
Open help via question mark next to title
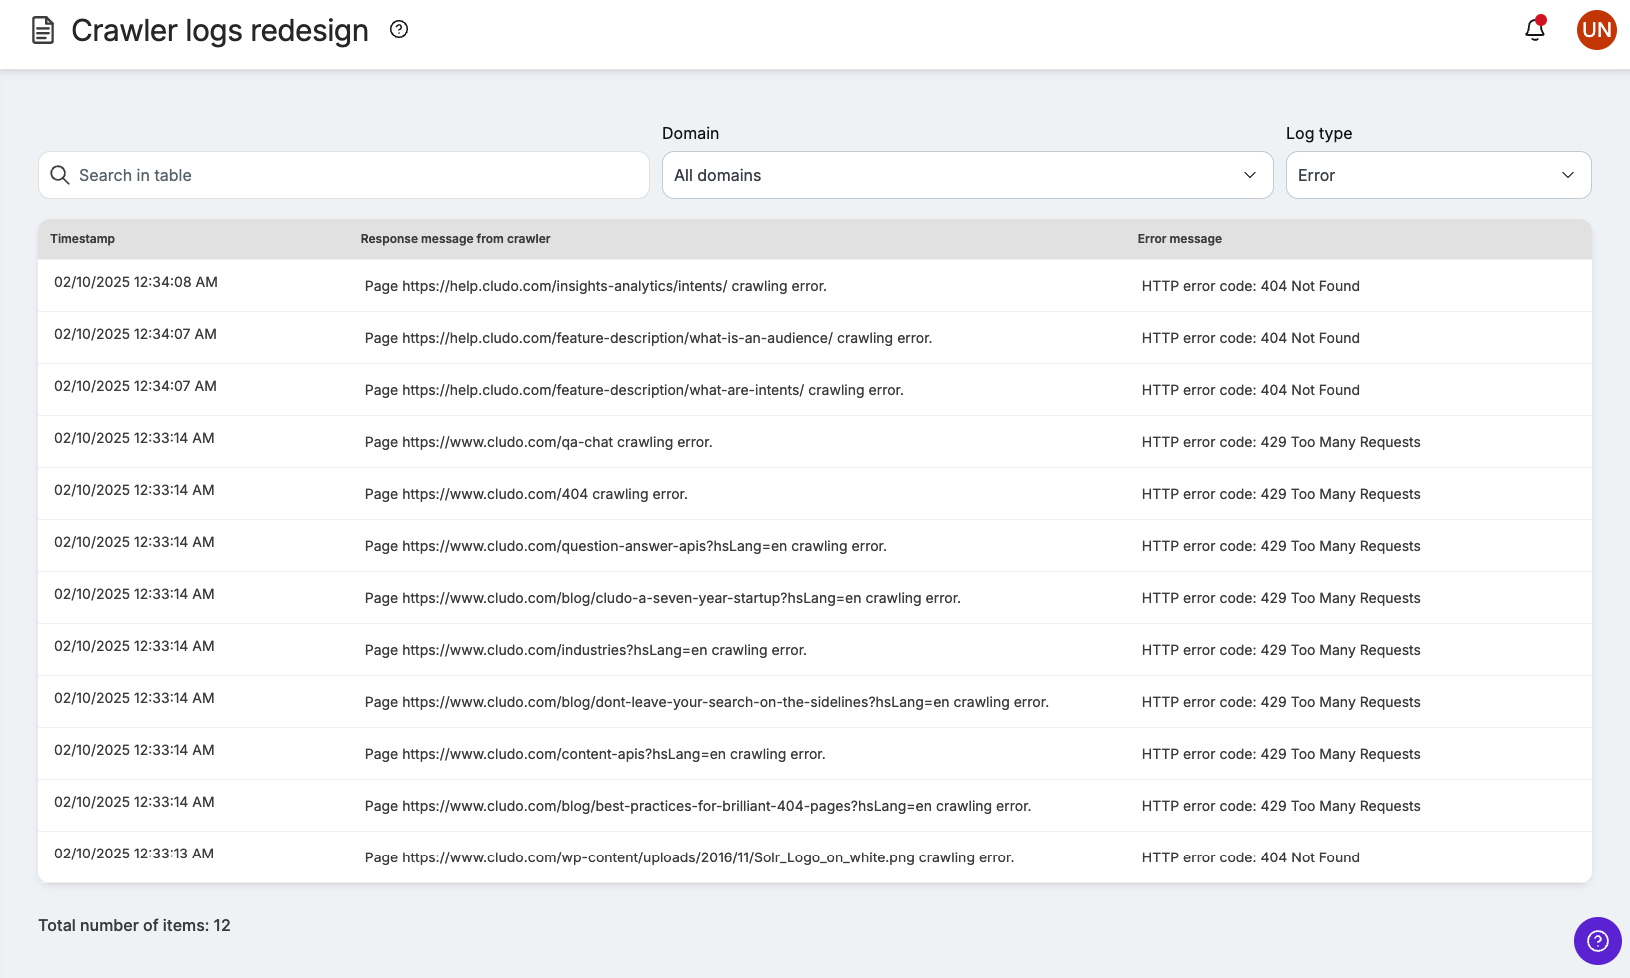[398, 29]
